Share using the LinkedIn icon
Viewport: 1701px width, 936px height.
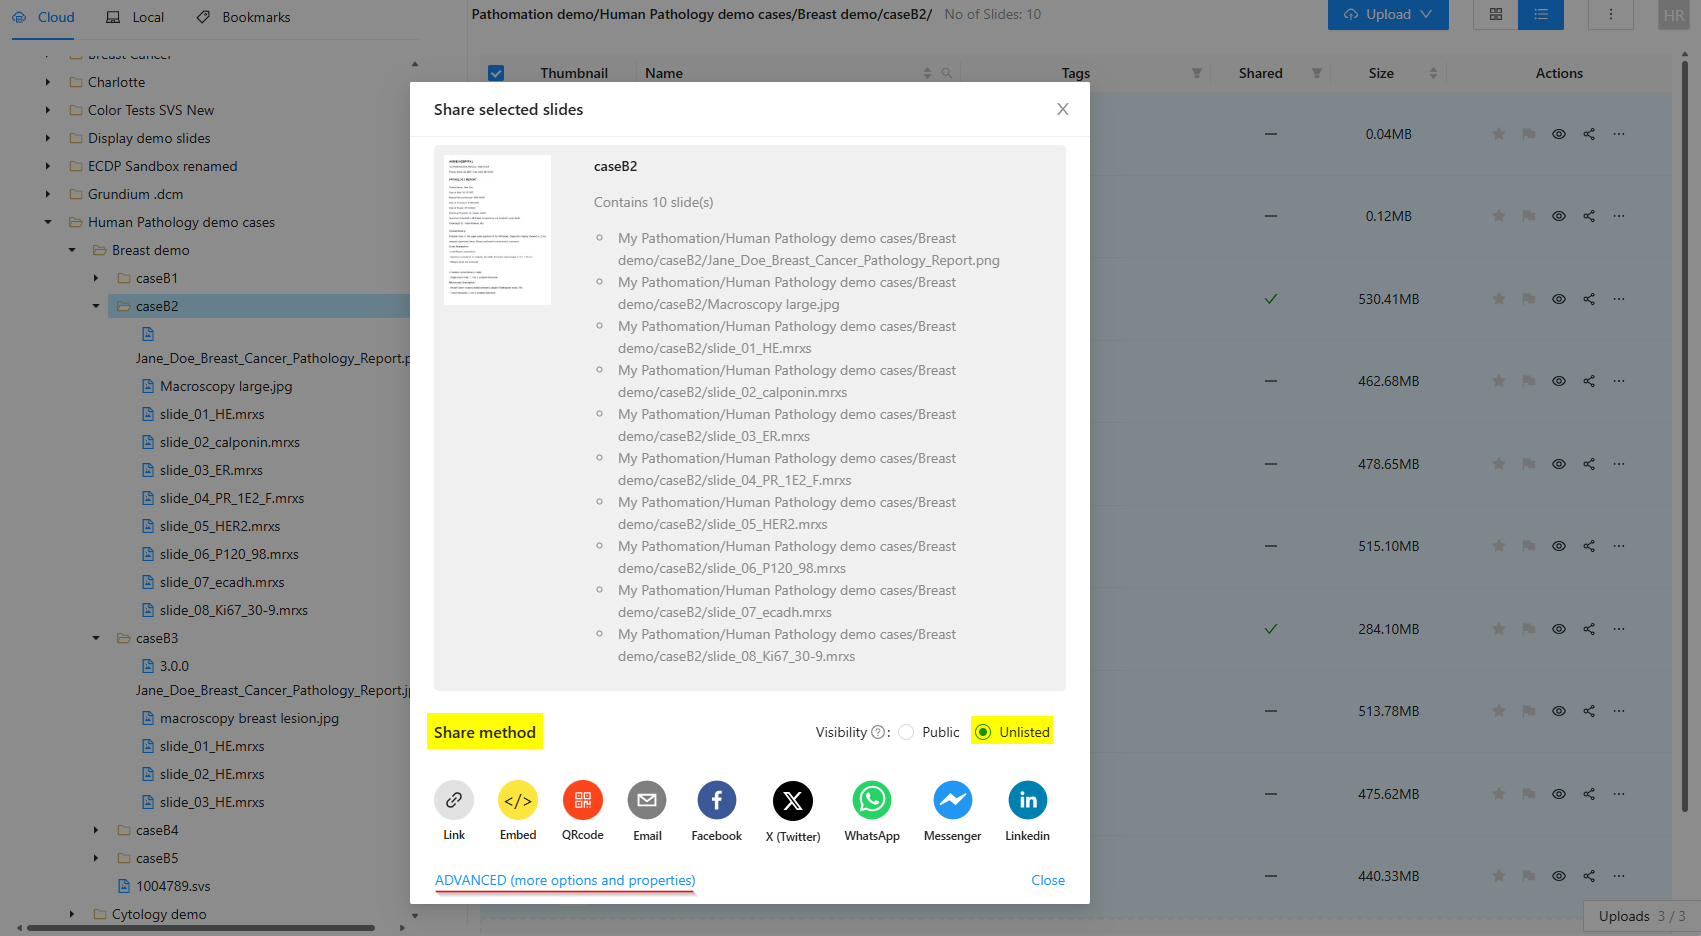[x=1027, y=800]
